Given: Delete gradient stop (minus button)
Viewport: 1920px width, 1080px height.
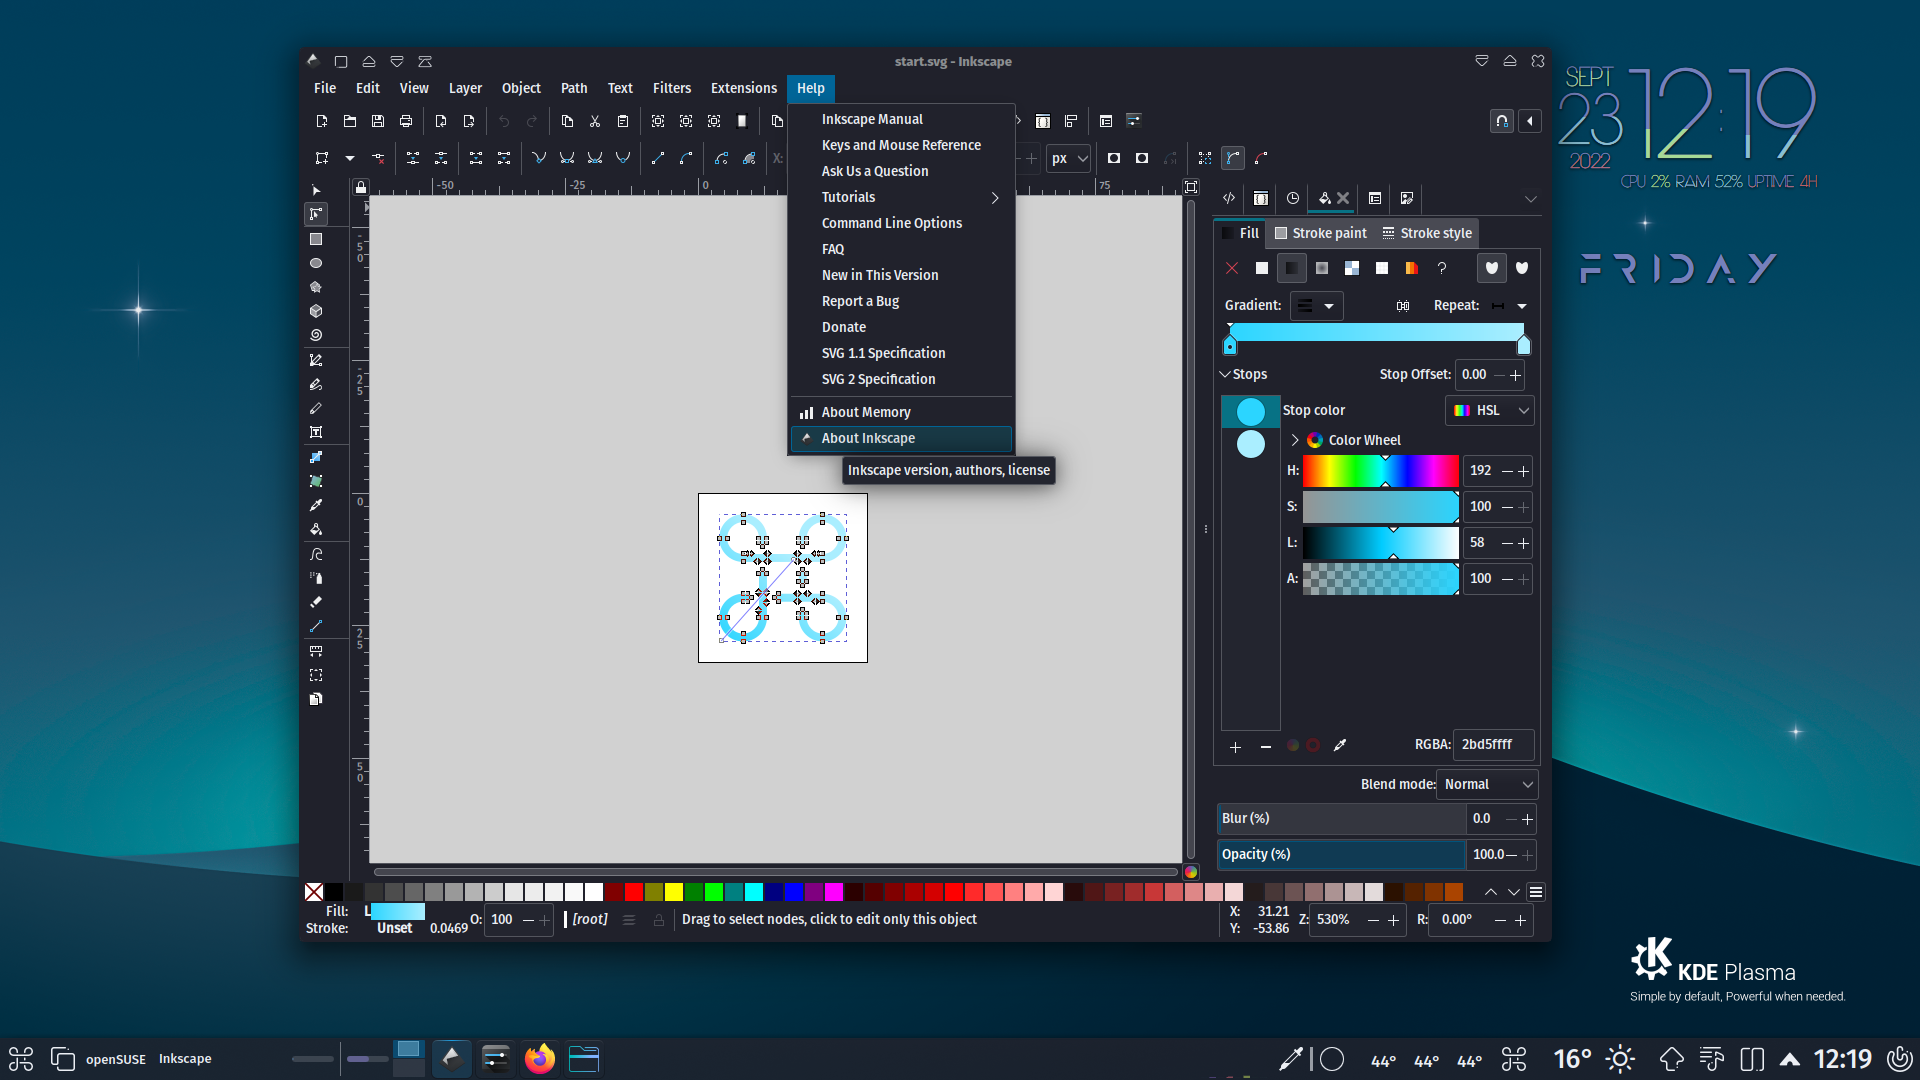Looking at the screenshot, I should point(1266,747).
